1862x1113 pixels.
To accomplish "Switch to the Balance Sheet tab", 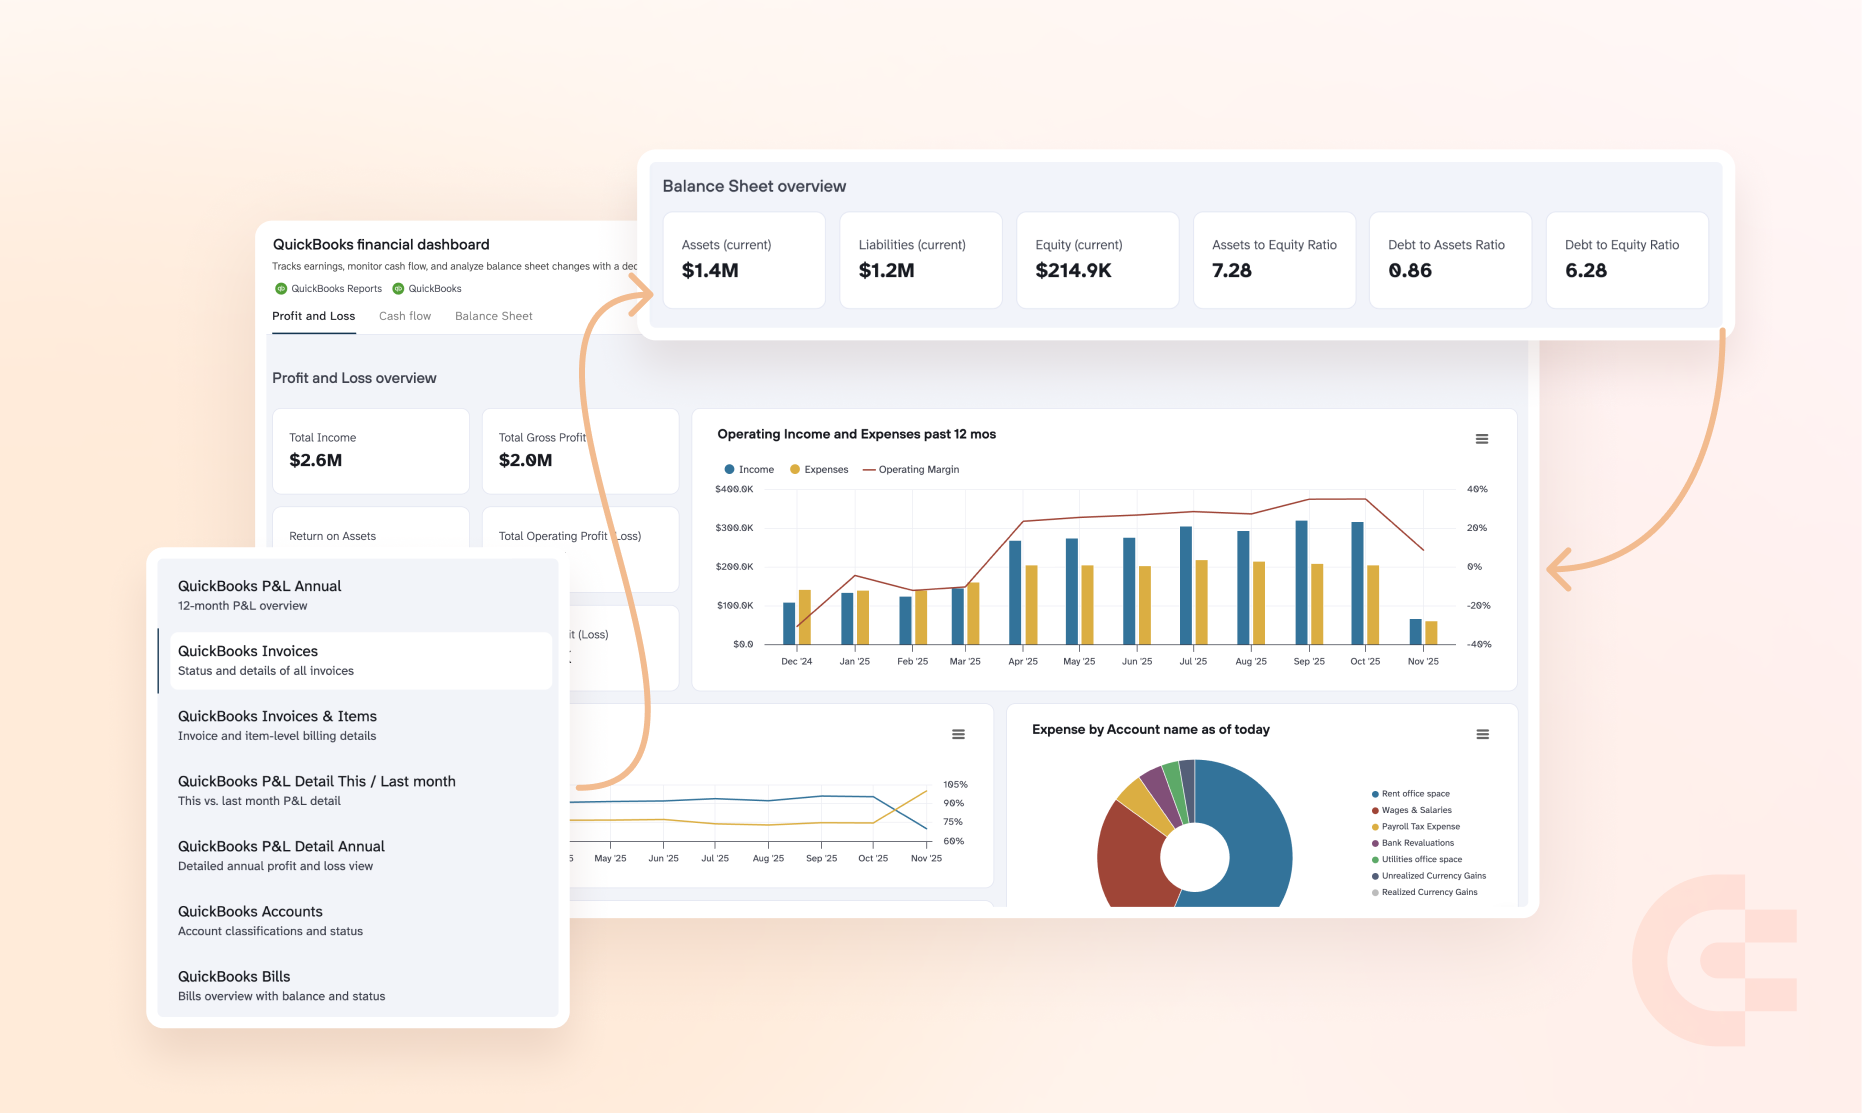I will (493, 316).
